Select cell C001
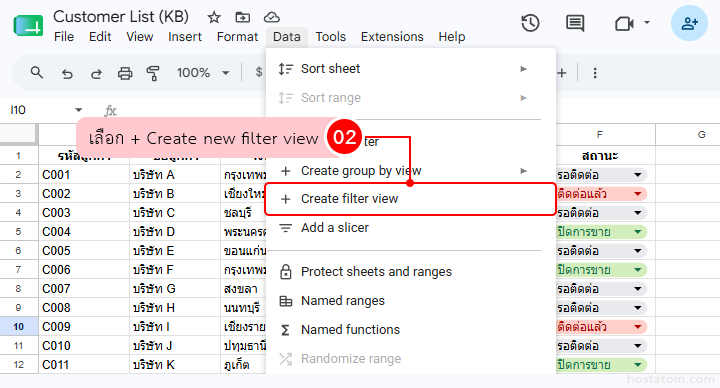This screenshot has height=388, width=720. coord(84,175)
